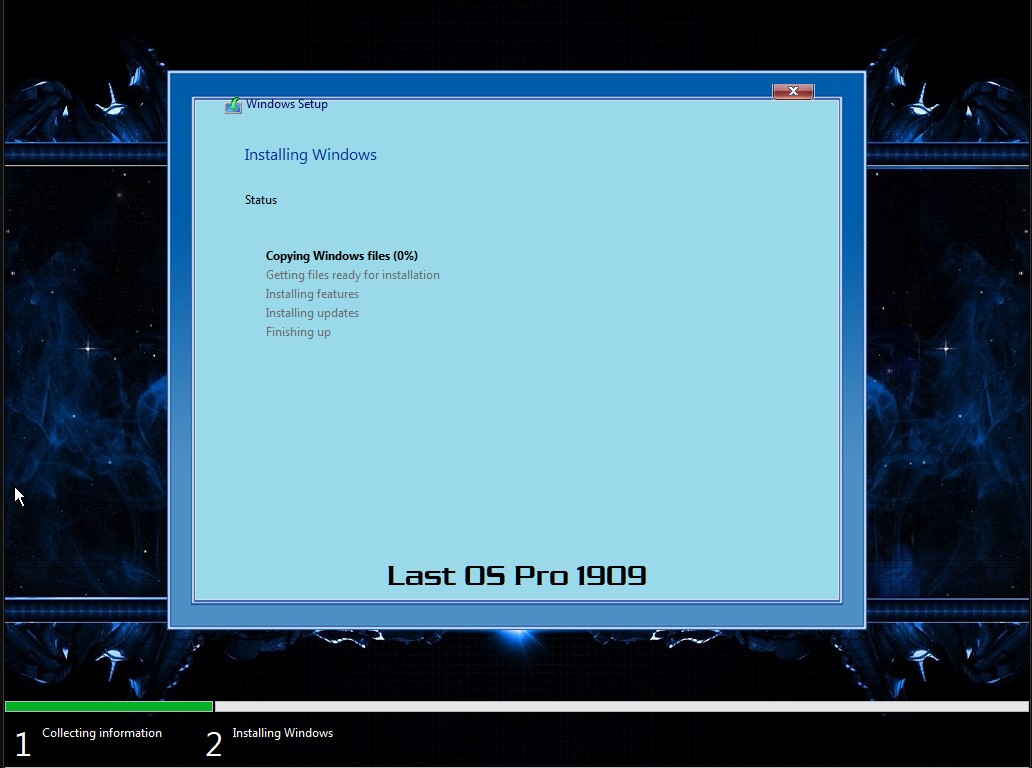Select 'Copying Windows files (0%)' status line
Image resolution: width=1032 pixels, height=768 pixels.
pos(342,256)
